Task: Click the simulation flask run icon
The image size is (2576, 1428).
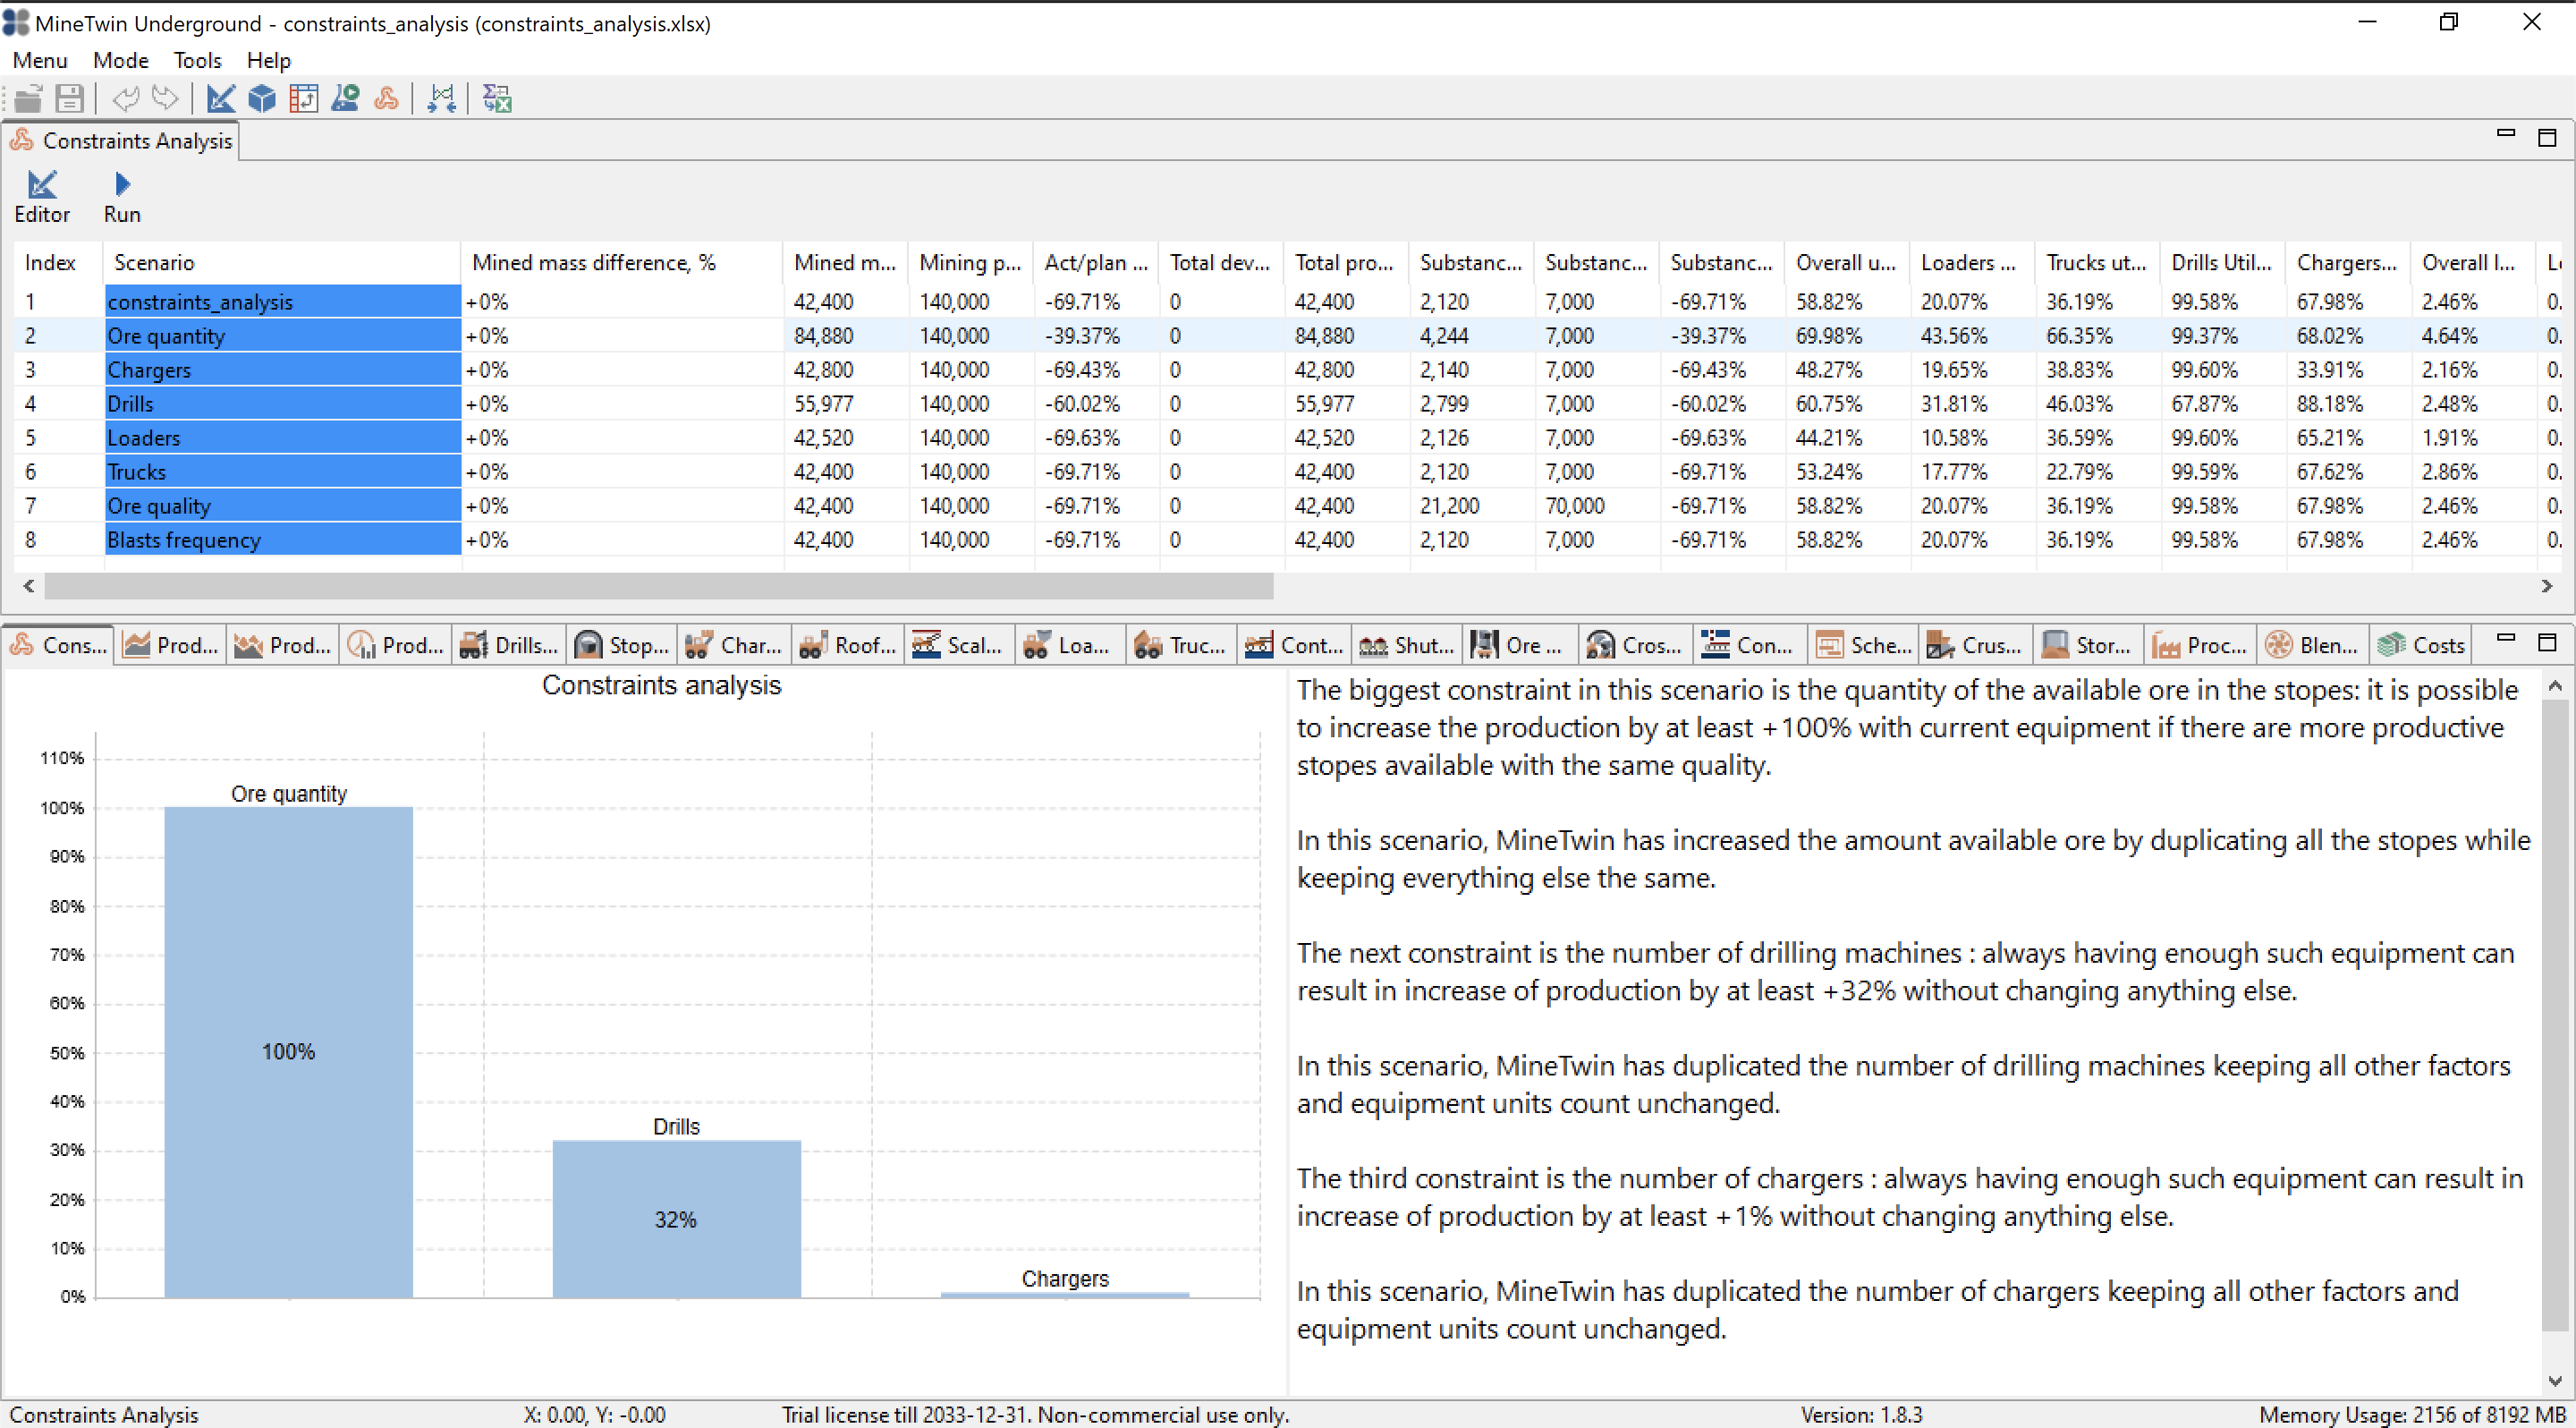Action: coord(345,98)
